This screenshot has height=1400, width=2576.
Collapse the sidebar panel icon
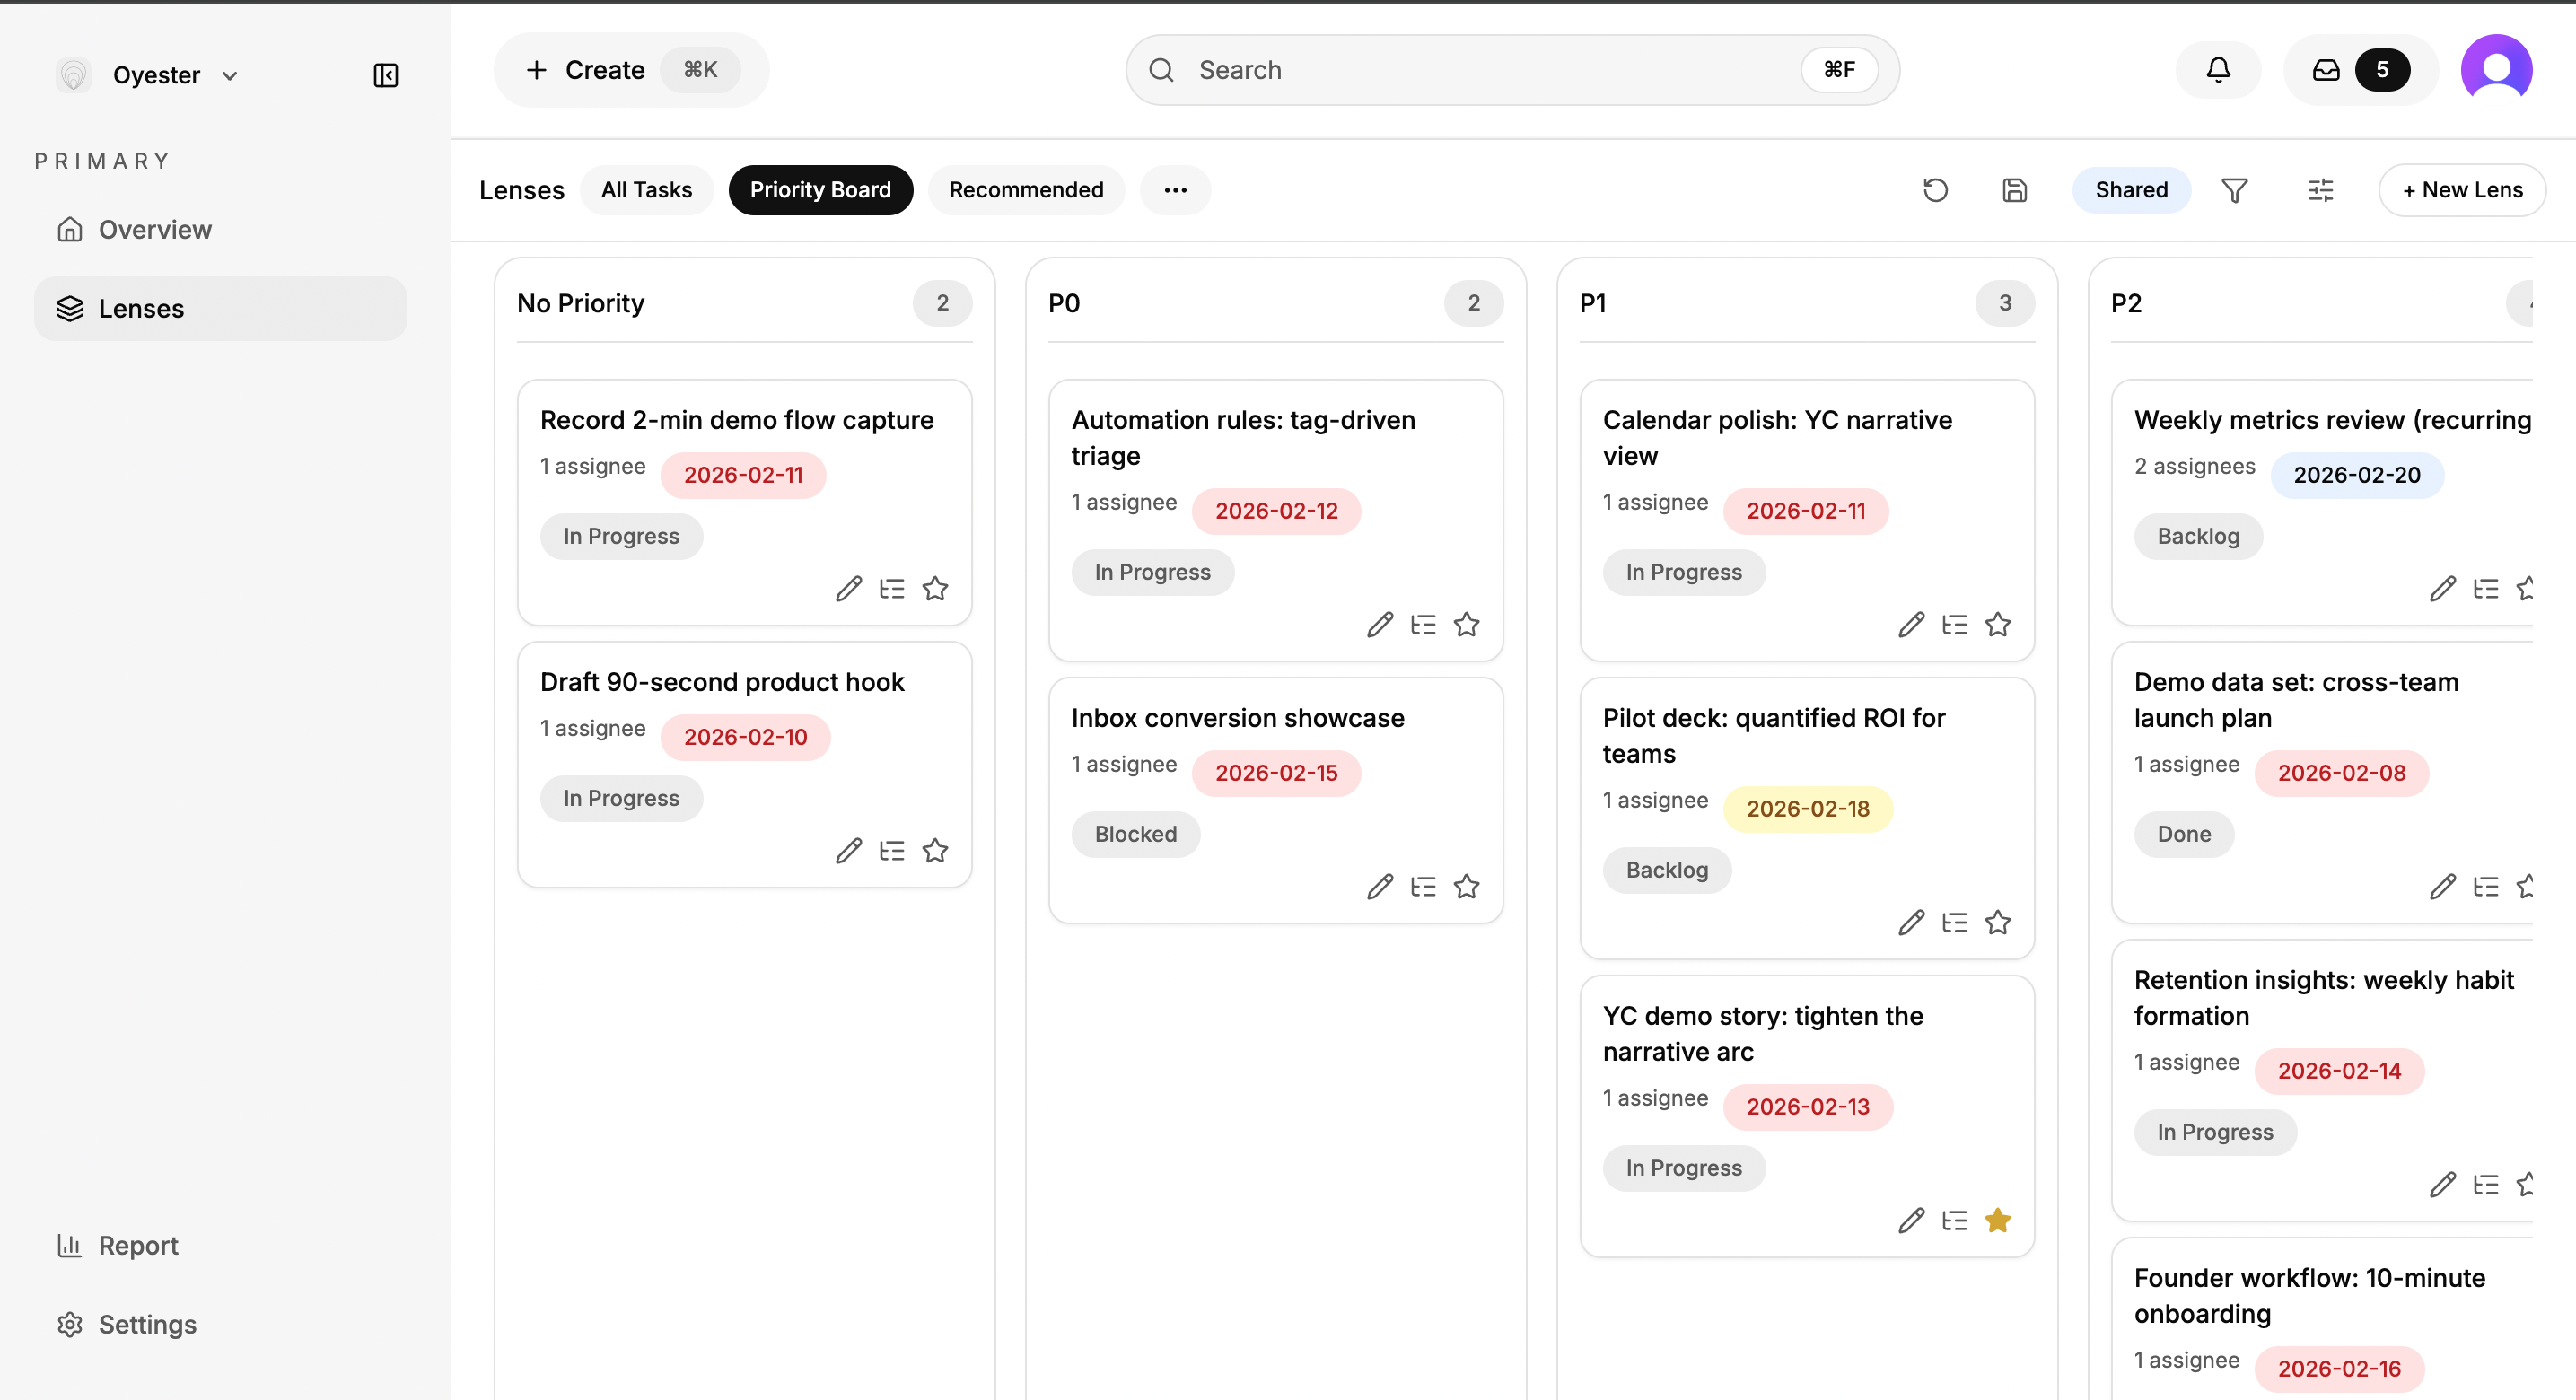click(x=385, y=75)
